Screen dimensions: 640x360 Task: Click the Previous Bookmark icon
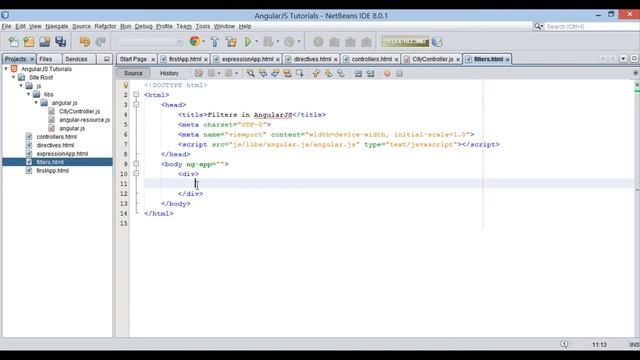click(316, 73)
